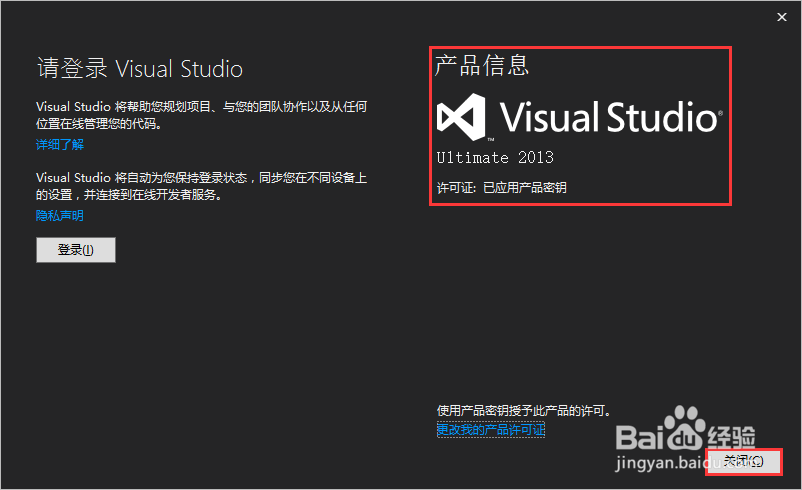802x490 pixels.
Task: Click the Ultimate 2013 edition label
Action: click(495, 158)
